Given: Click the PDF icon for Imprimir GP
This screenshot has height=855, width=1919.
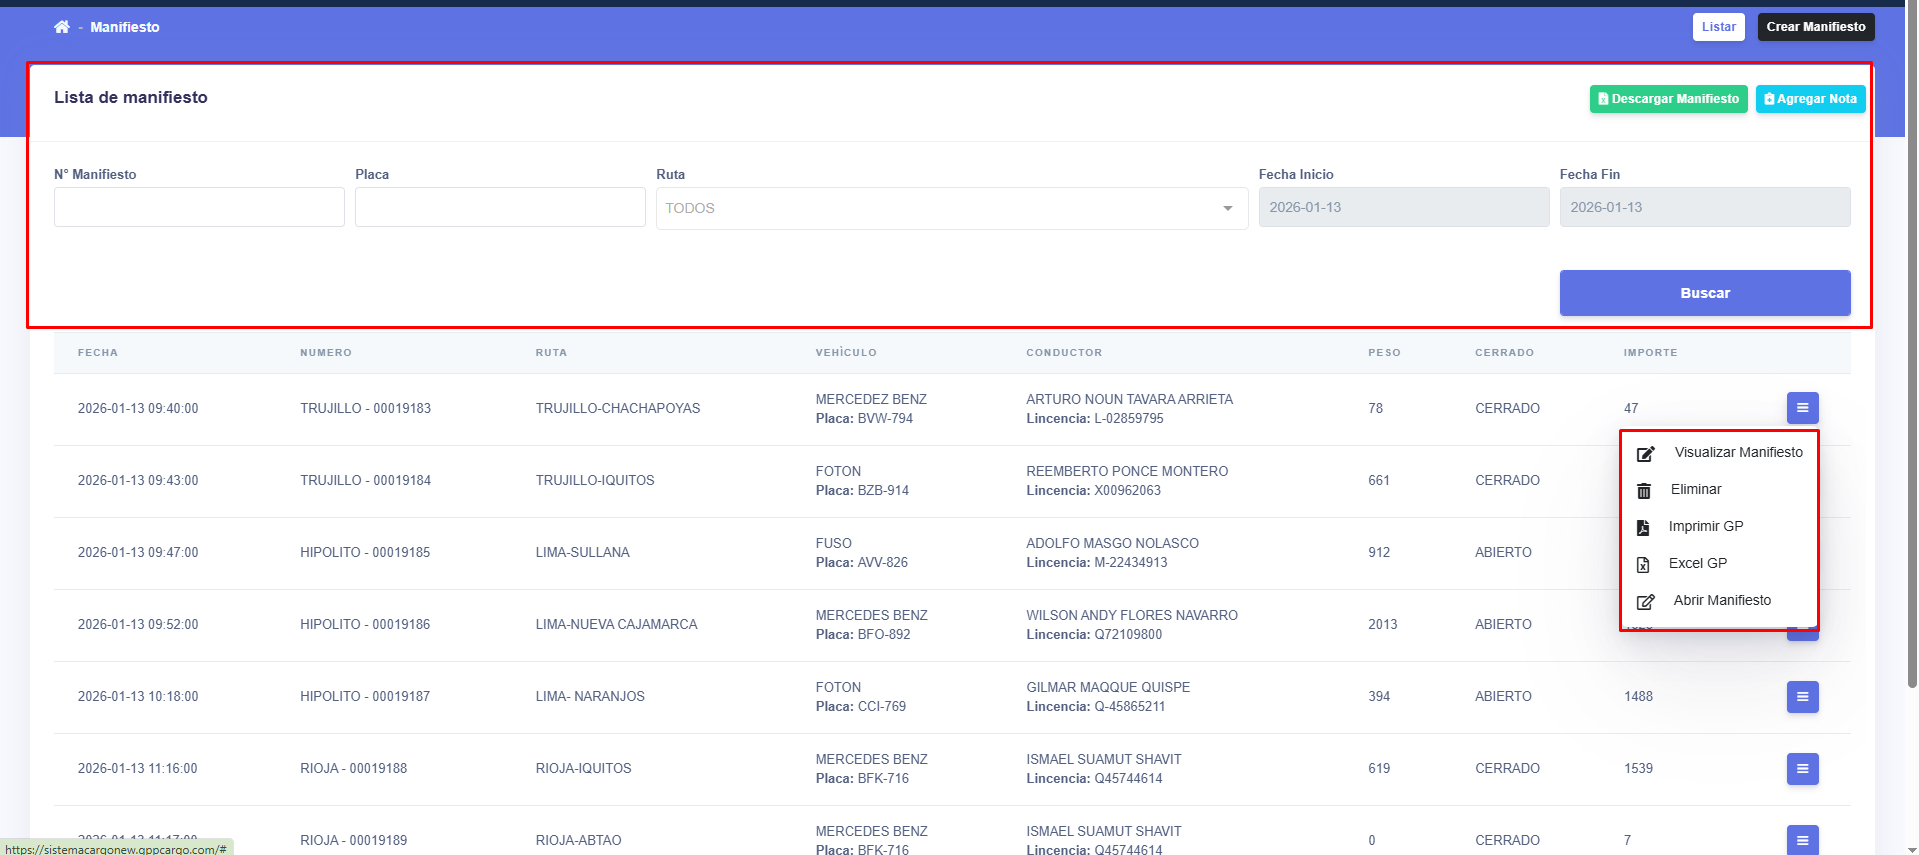Looking at the screenshot, I should tap(1643, 527).
